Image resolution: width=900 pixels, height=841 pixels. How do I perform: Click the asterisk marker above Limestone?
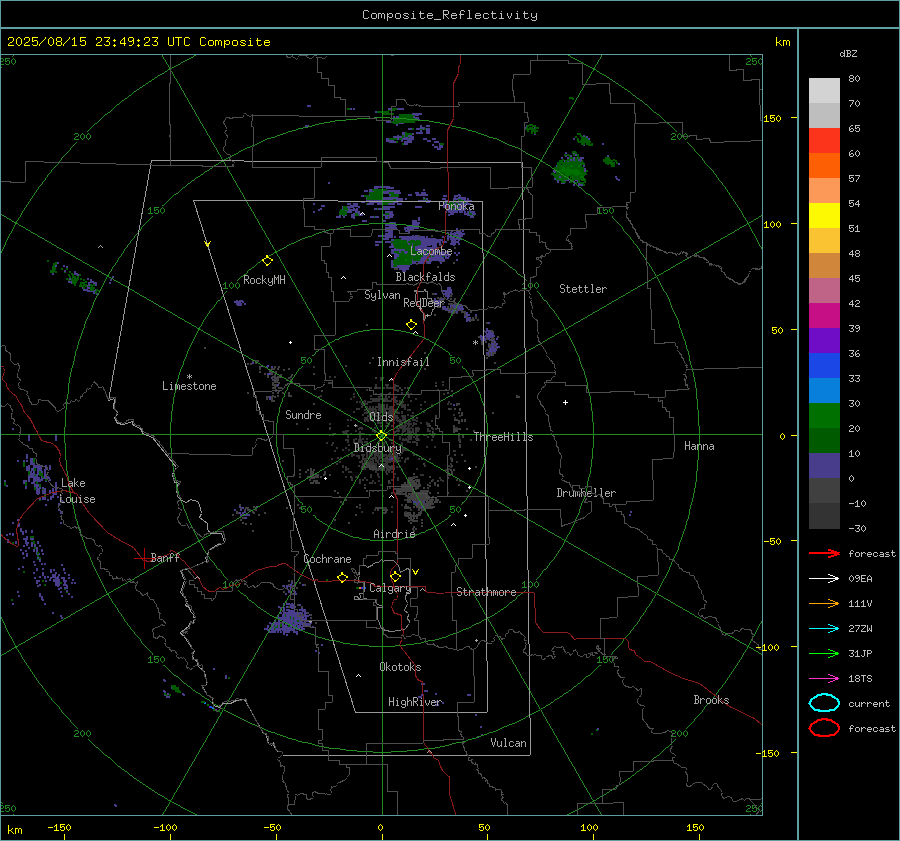tap(189, 377)
